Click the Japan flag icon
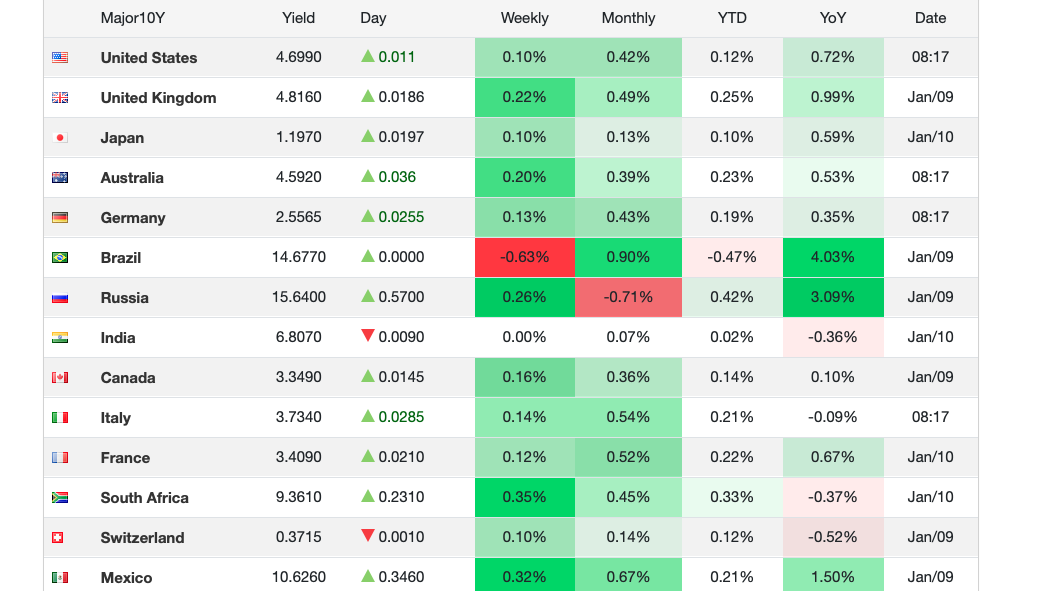 (60, 138)
